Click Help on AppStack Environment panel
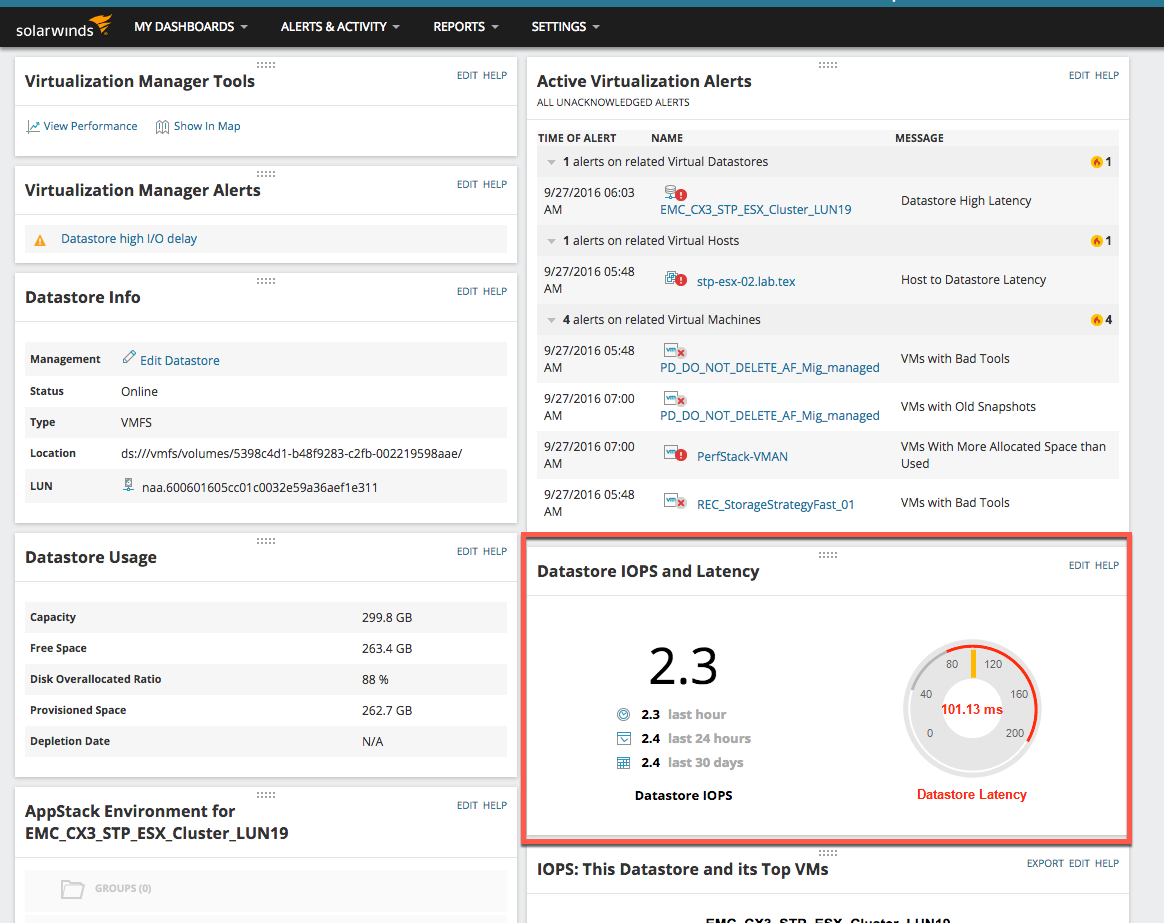Image resolution: width=1164 pixels, height=923 pixels. [x=495, y=805]
